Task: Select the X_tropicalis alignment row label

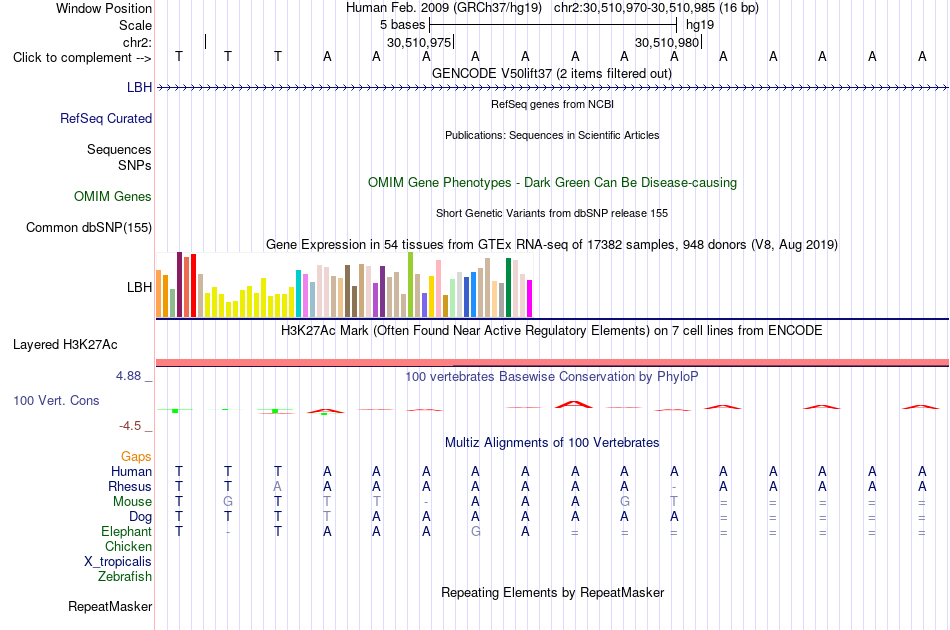Action: point(118,562)
